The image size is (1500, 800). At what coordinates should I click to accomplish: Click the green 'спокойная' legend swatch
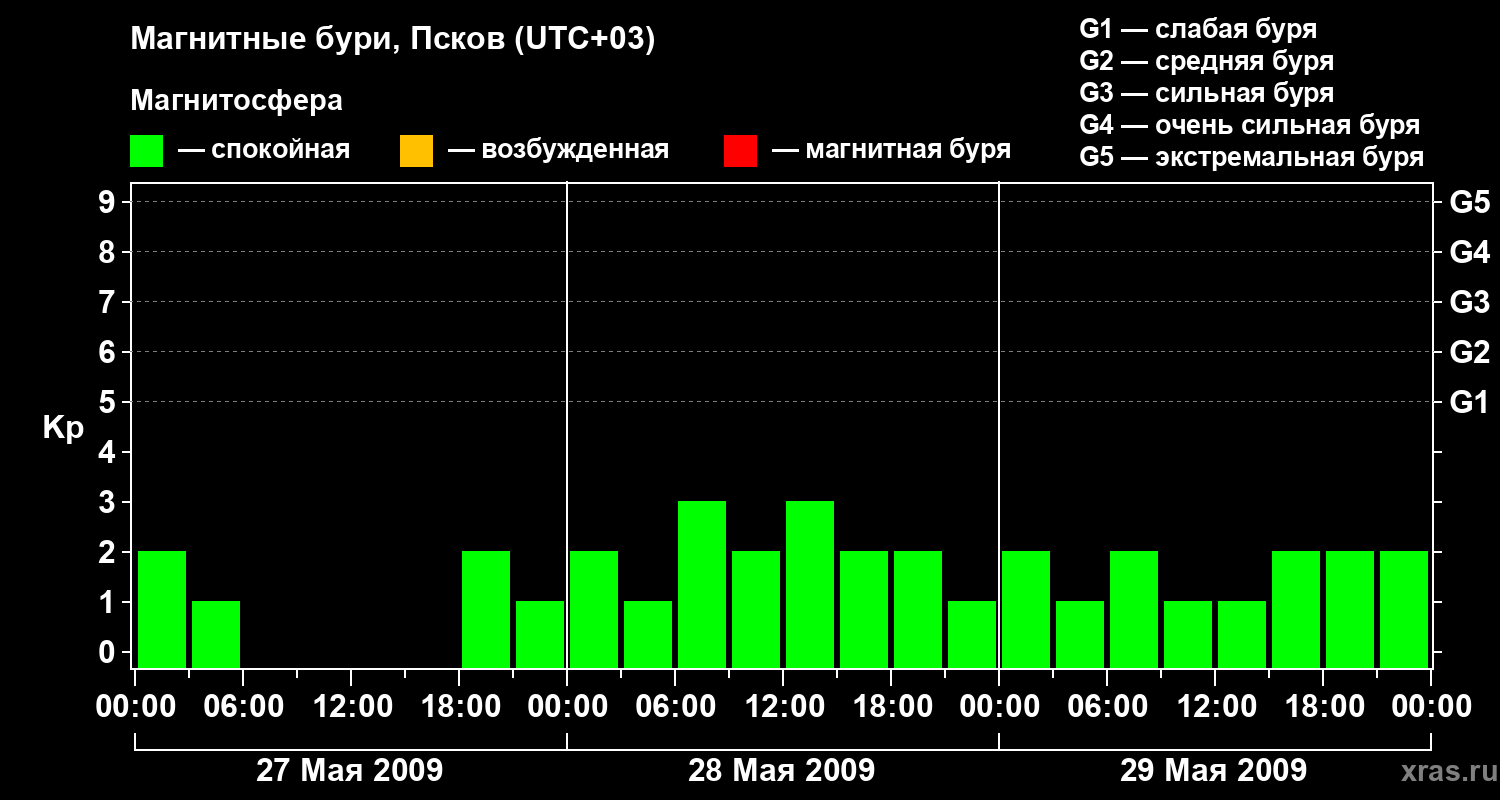146,151
